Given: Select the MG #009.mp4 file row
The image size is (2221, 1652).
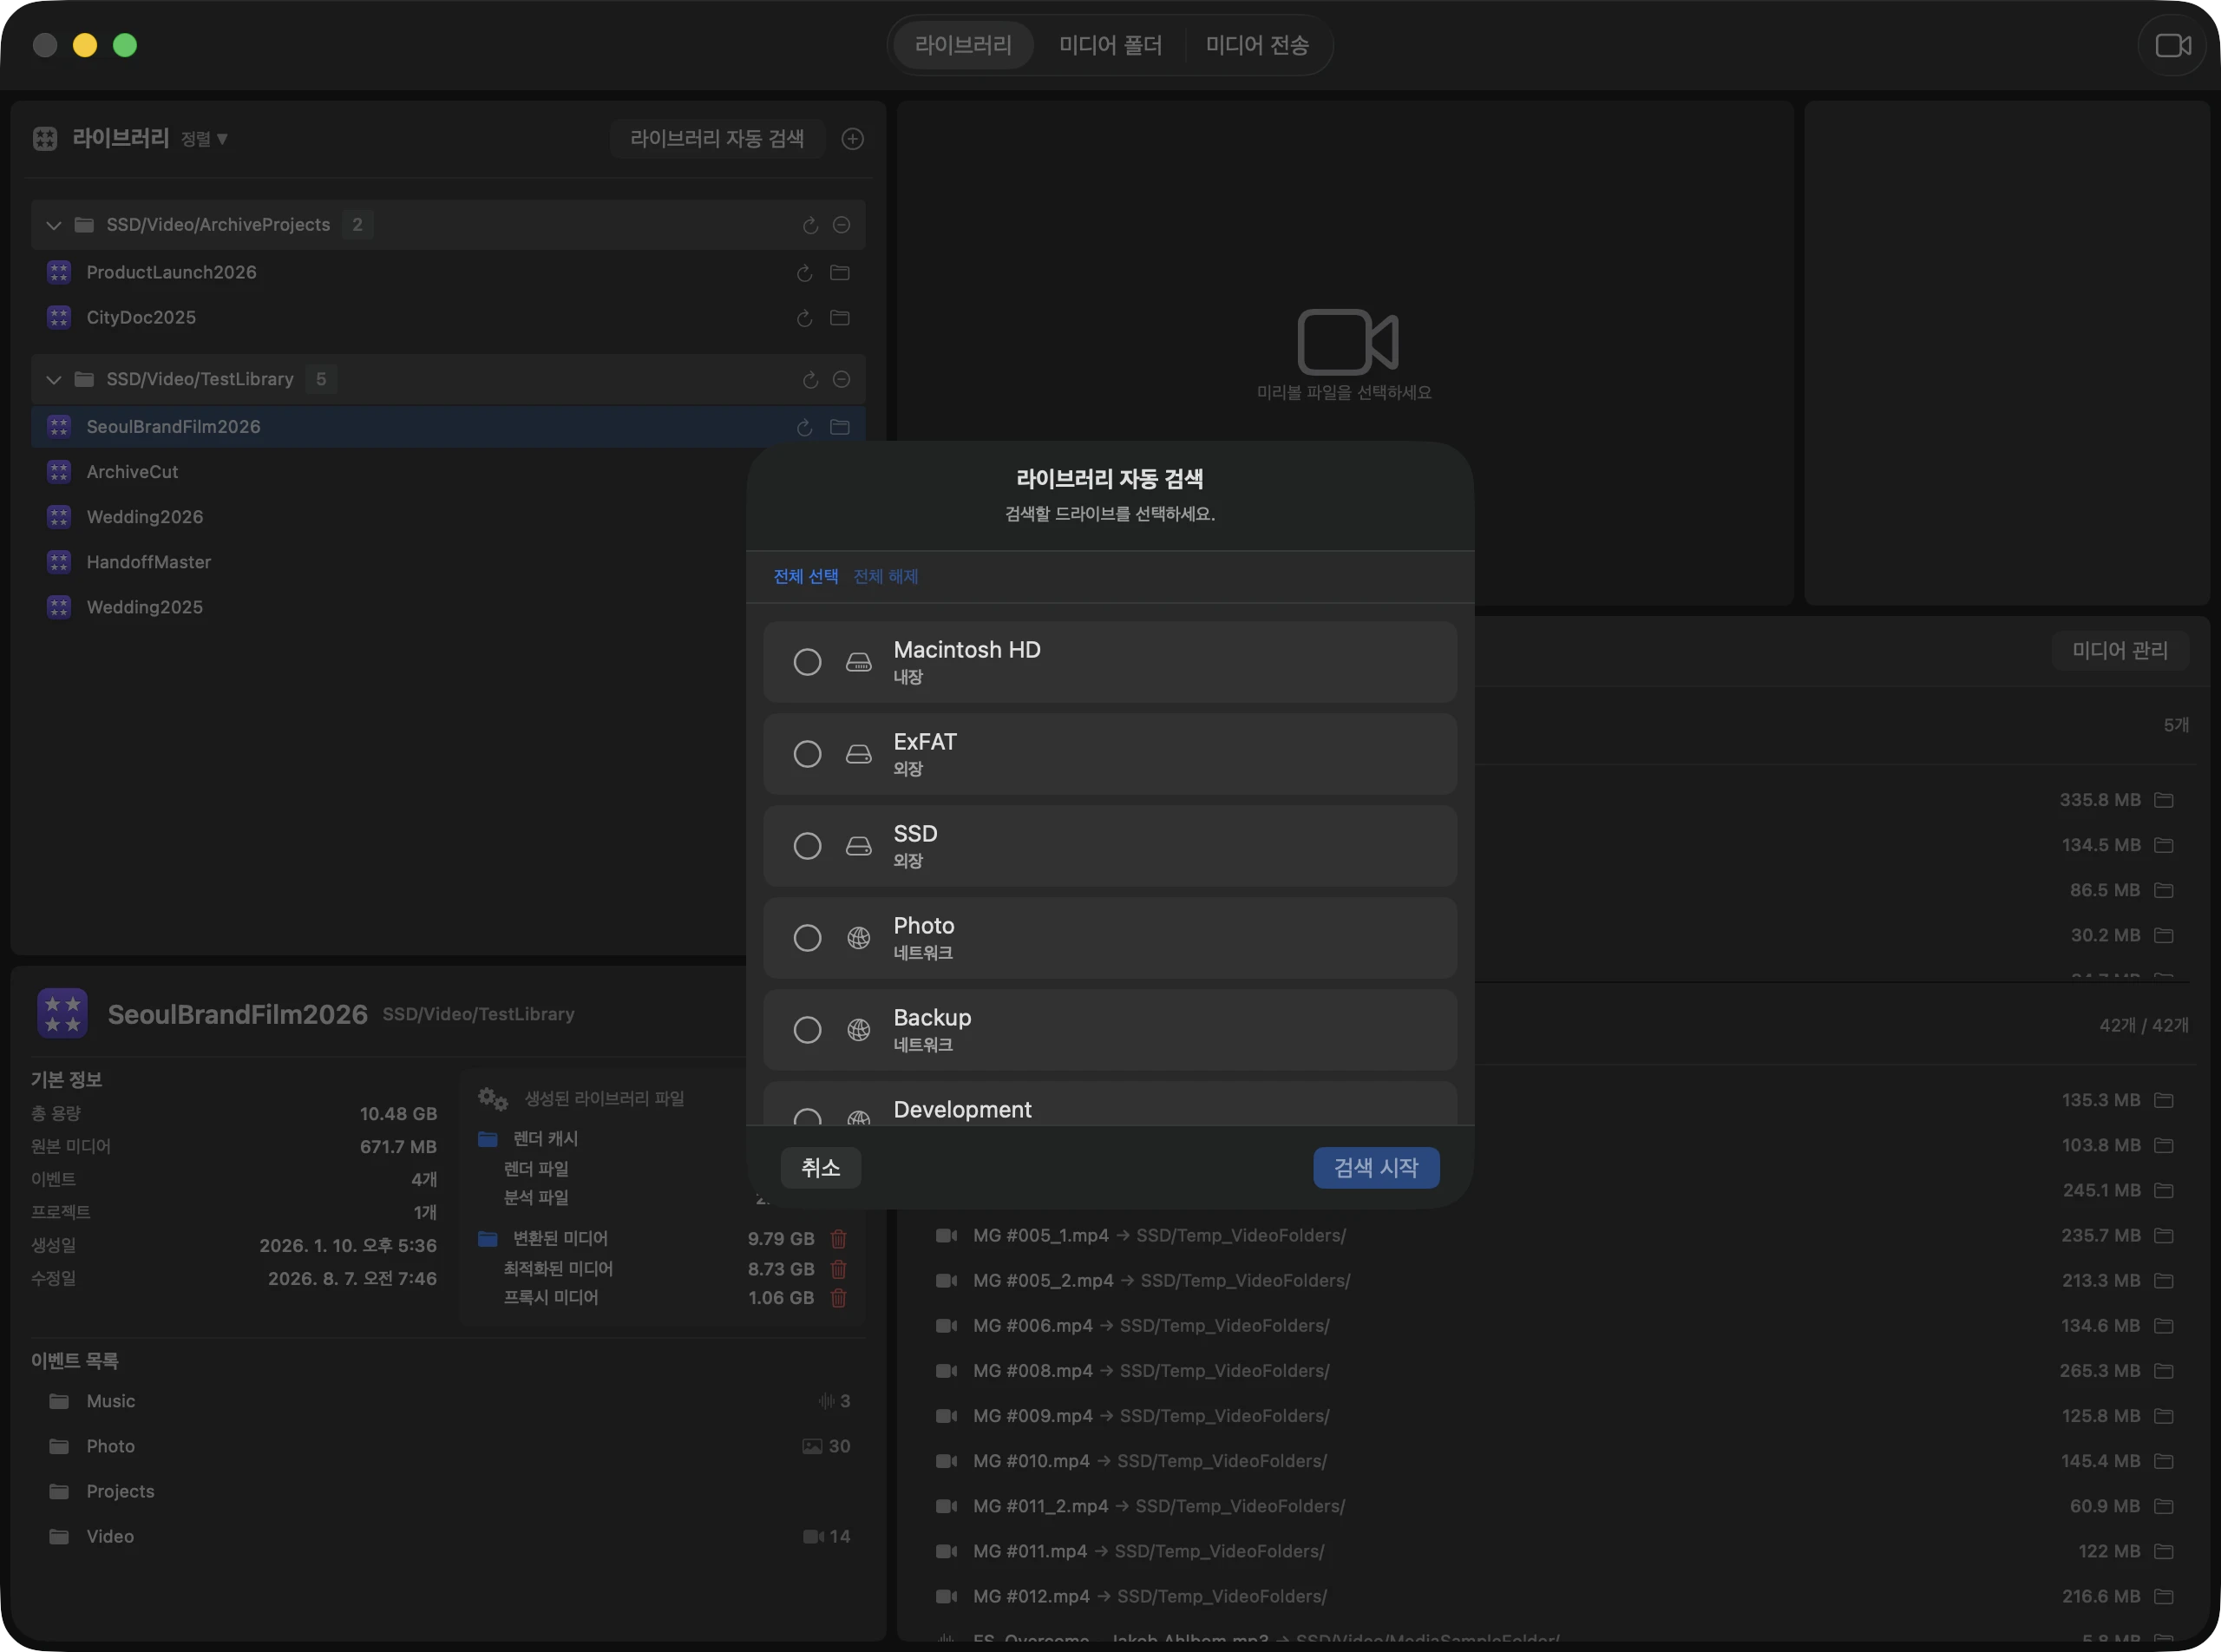Looking at the screenshot, I should click(1553, 1416).
